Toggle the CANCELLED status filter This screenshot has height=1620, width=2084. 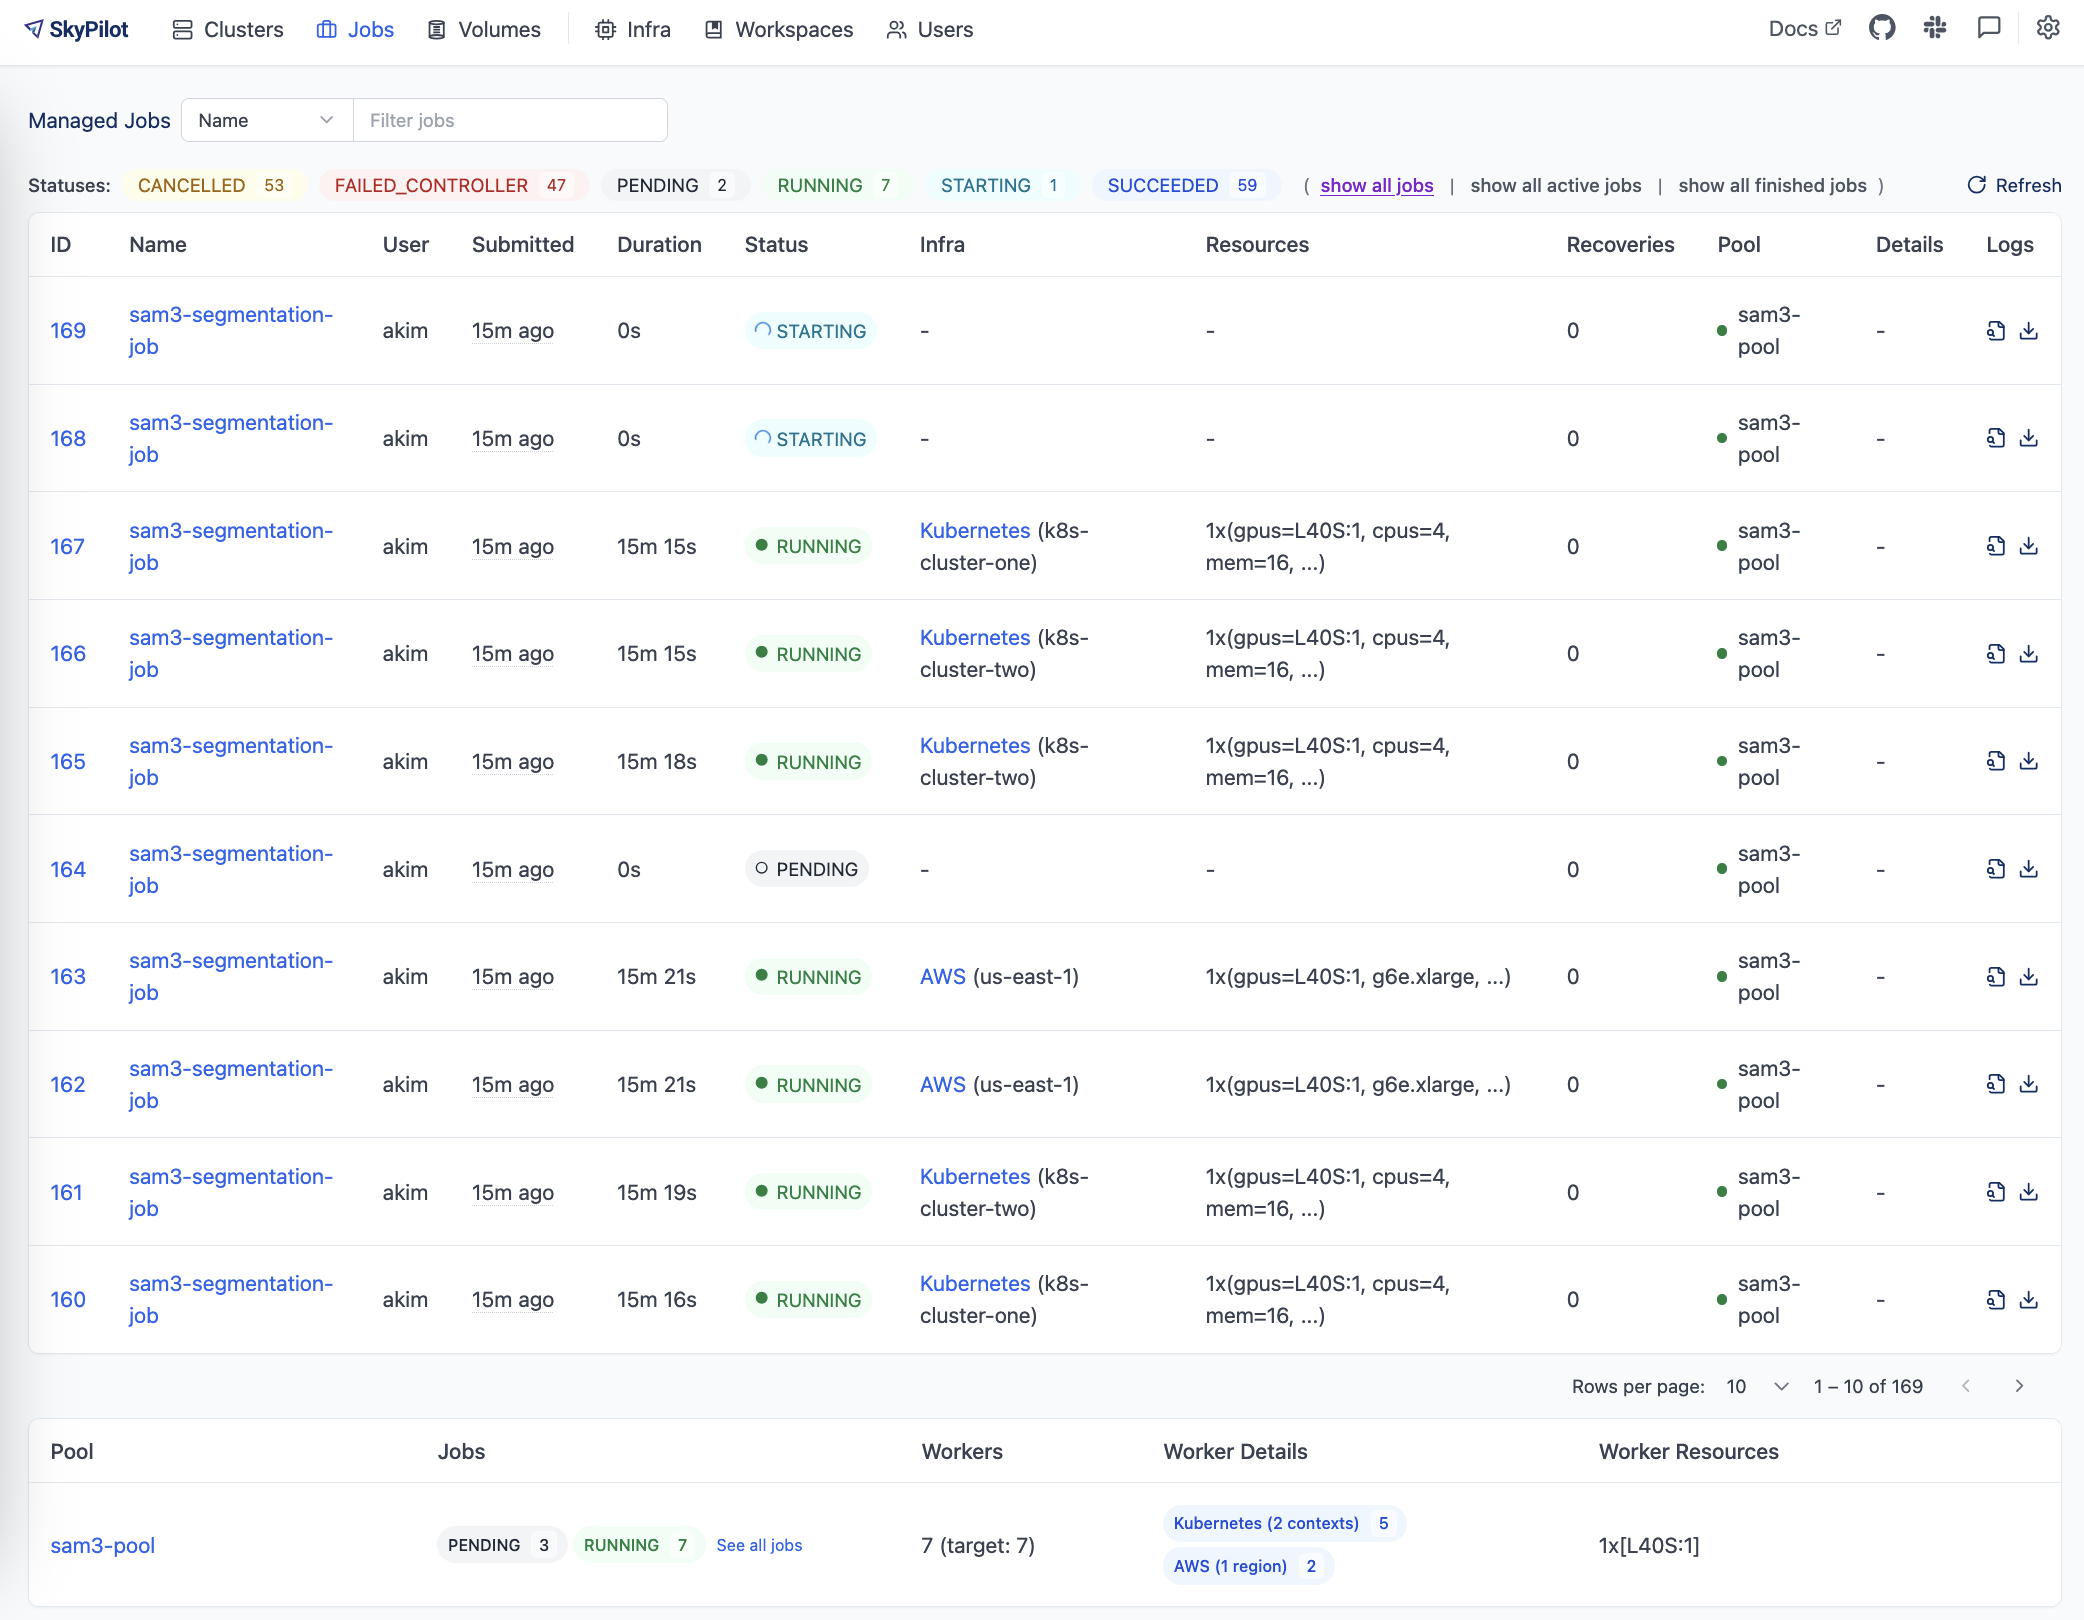point(212,185)
